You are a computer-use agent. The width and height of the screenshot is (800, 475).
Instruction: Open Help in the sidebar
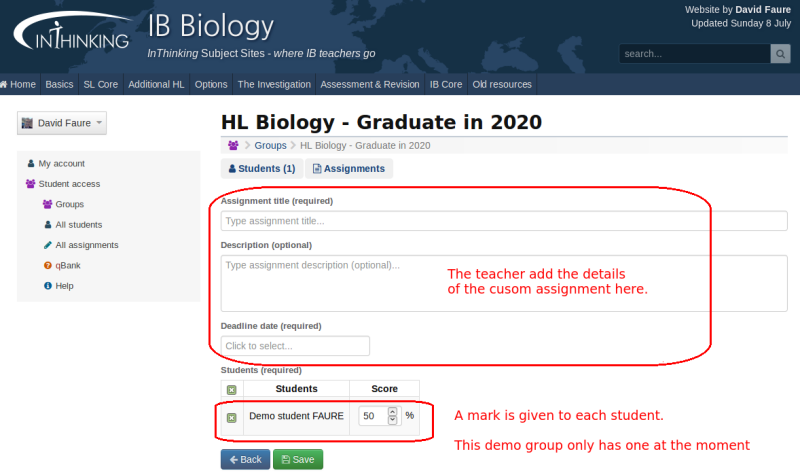pos(64,286)
